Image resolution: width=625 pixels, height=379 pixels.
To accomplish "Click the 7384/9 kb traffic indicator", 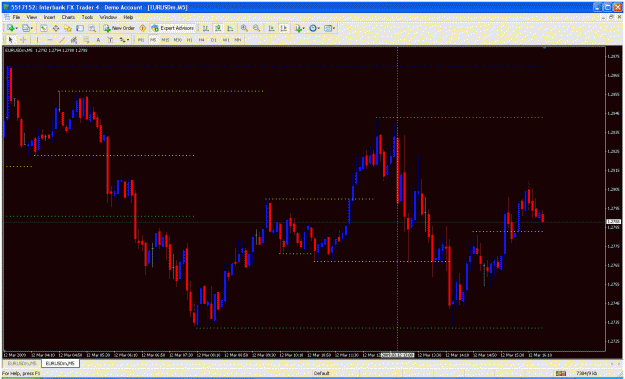I will [x=586, y=373].
